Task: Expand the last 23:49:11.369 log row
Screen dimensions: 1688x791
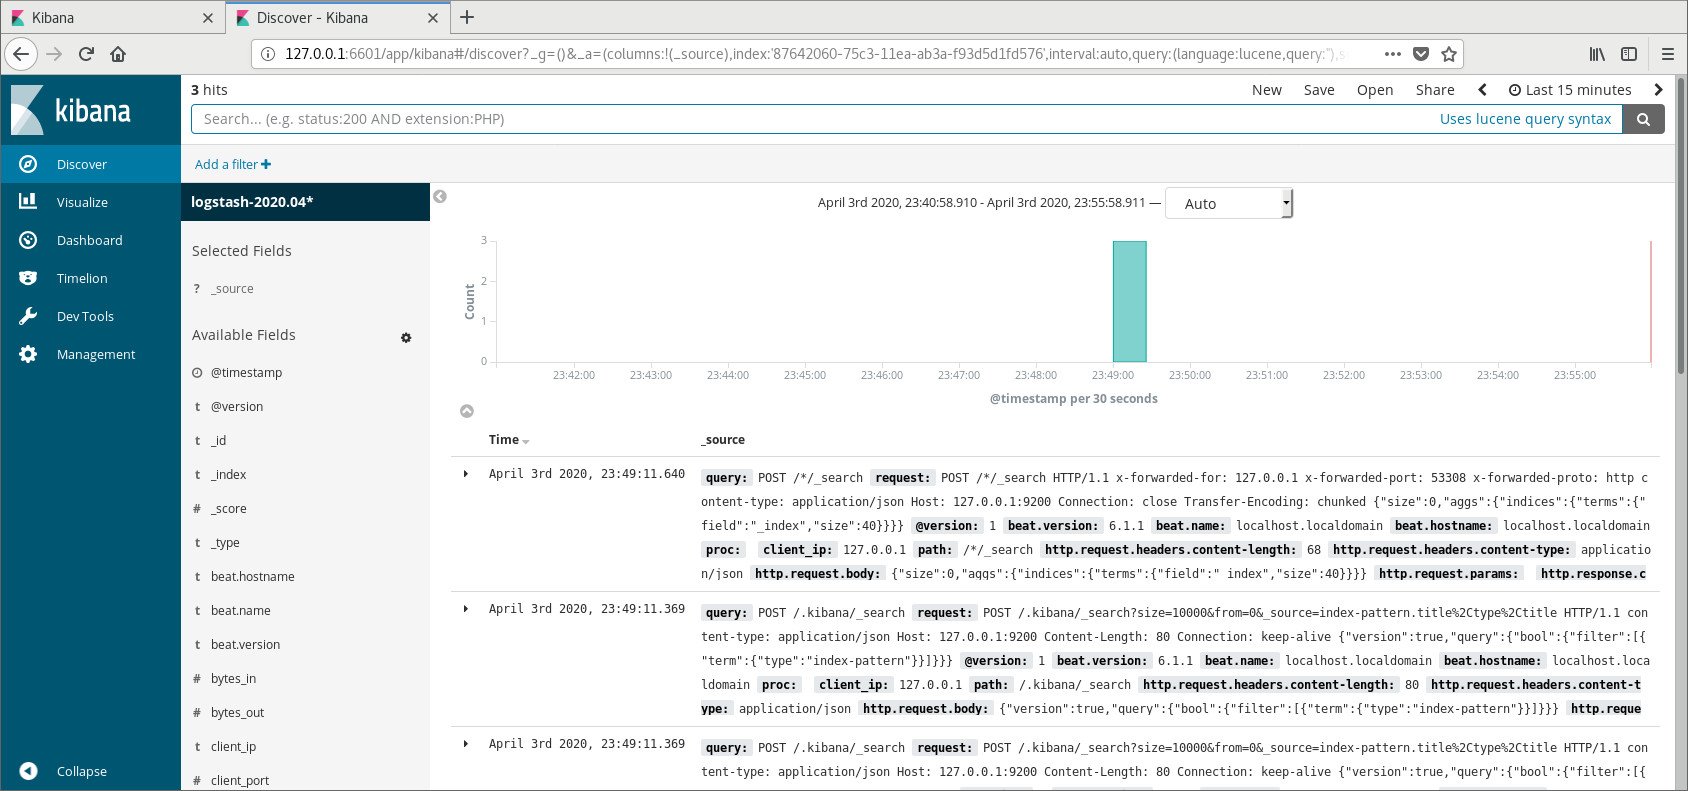Action: pyautogui.click(x=466, y=744)
